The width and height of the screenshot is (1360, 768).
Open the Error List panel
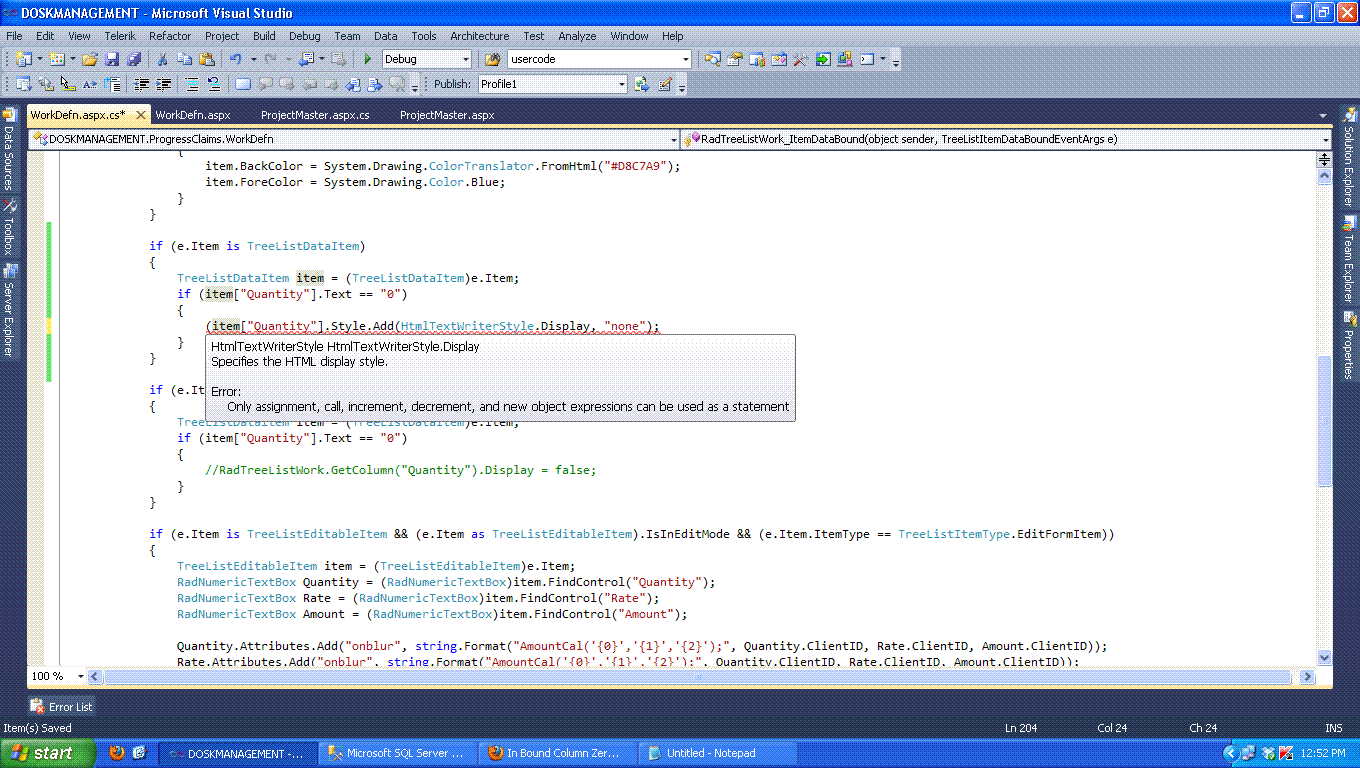62,706
